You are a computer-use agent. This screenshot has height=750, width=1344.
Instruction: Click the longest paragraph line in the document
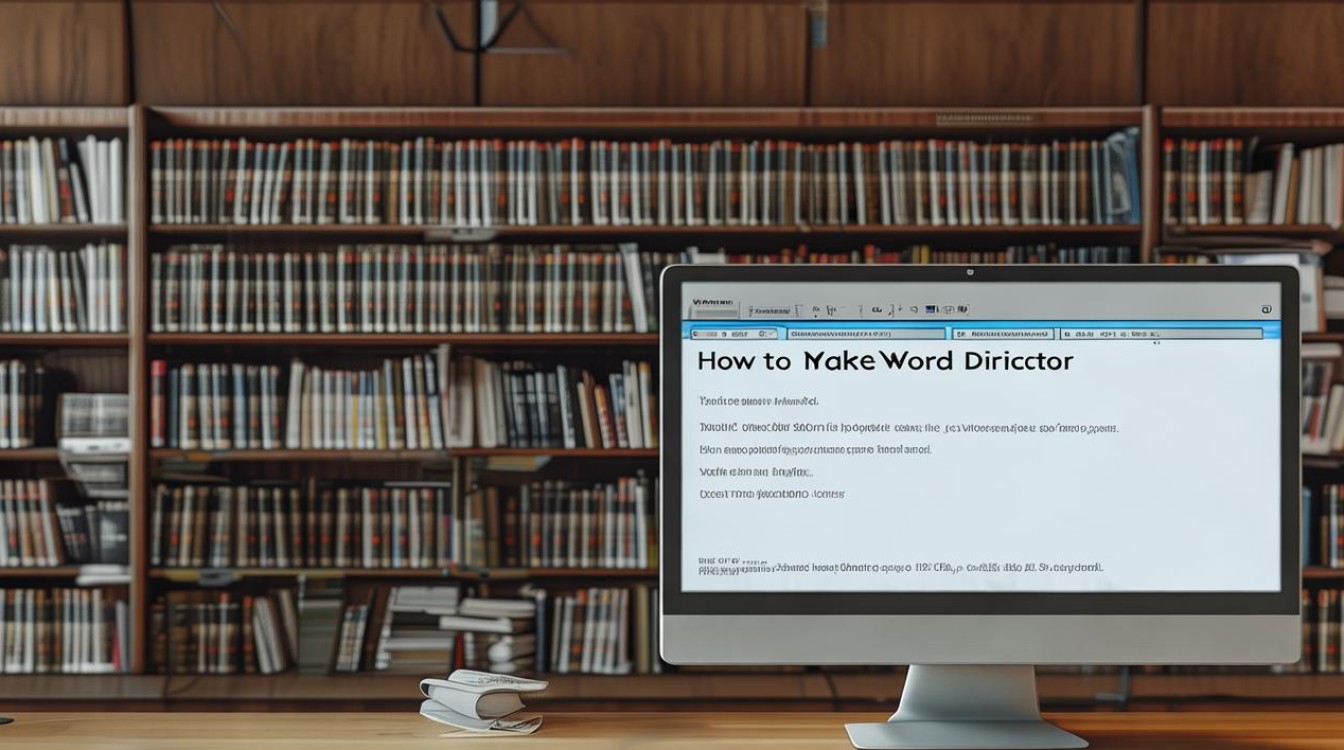coord(907,428)
